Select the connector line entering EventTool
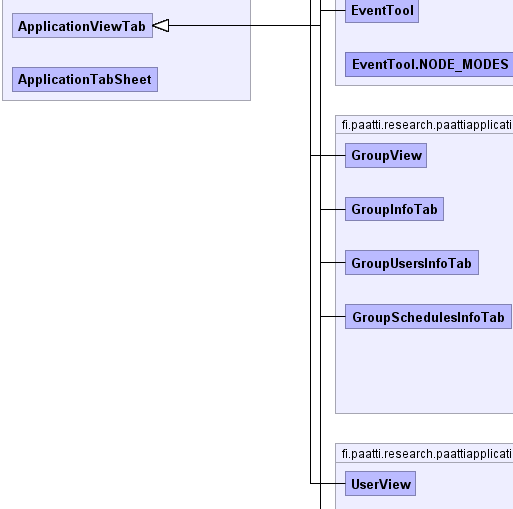This screenshot has height=509, width=513. click(x=333, y=10)
